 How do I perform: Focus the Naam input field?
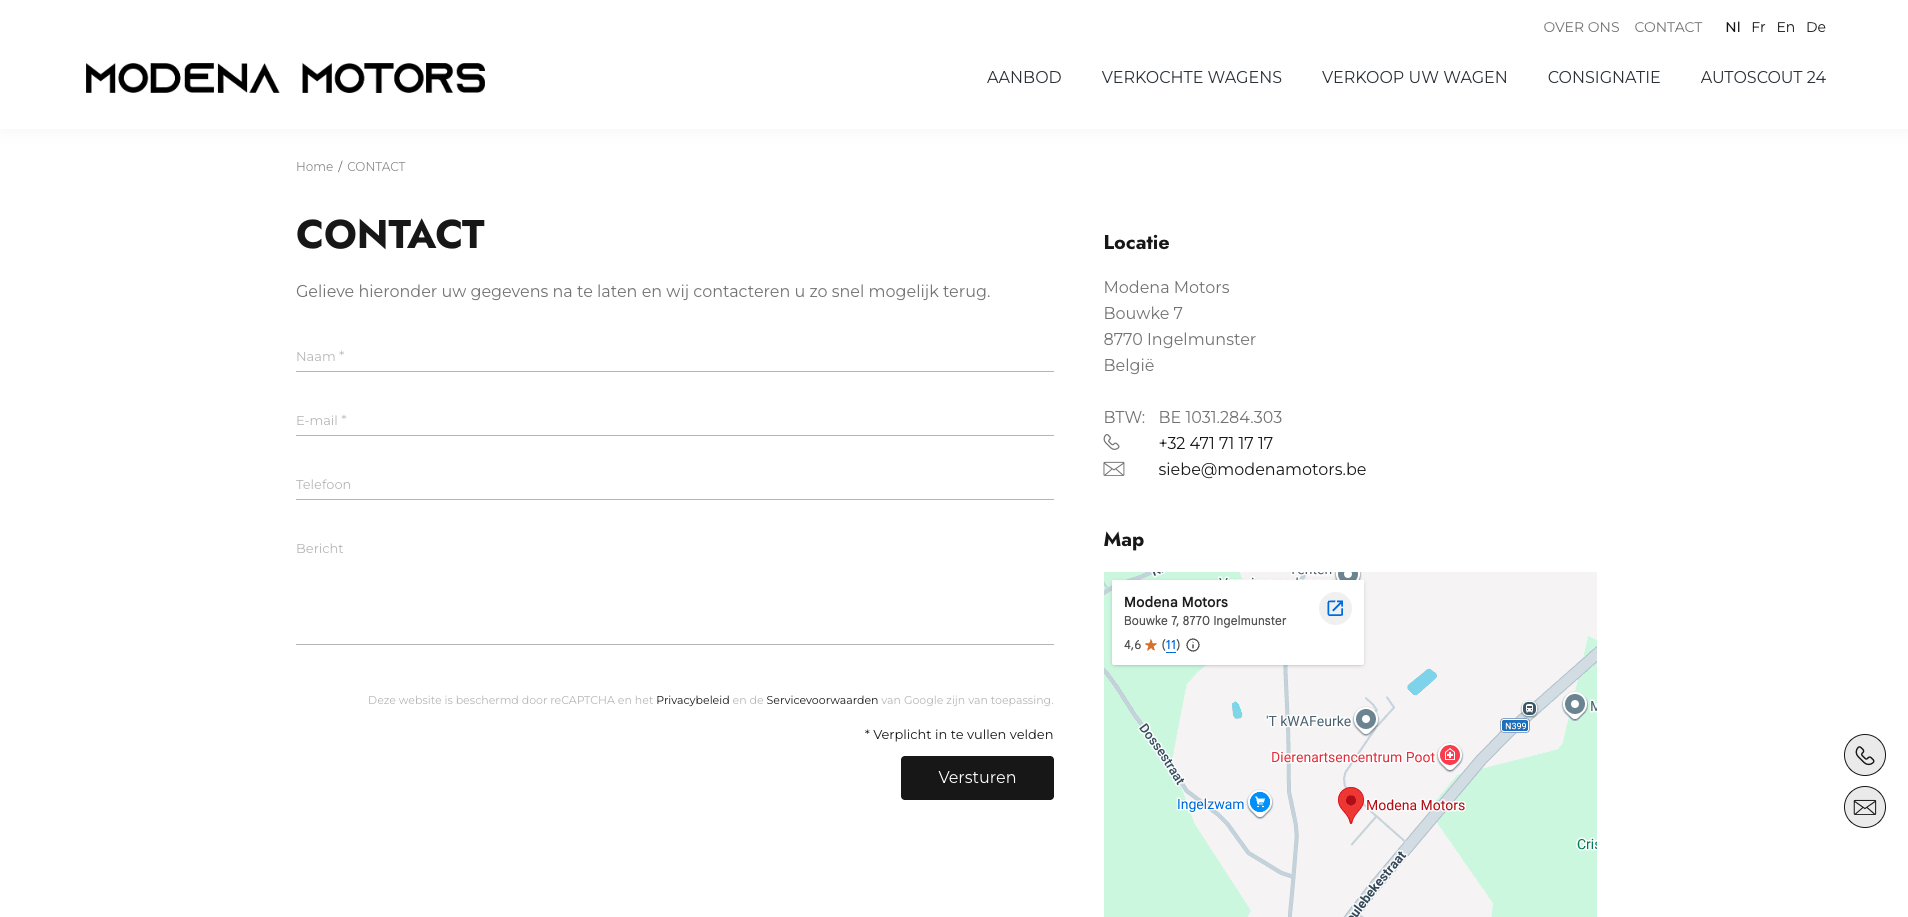click(x=675, y=356)
